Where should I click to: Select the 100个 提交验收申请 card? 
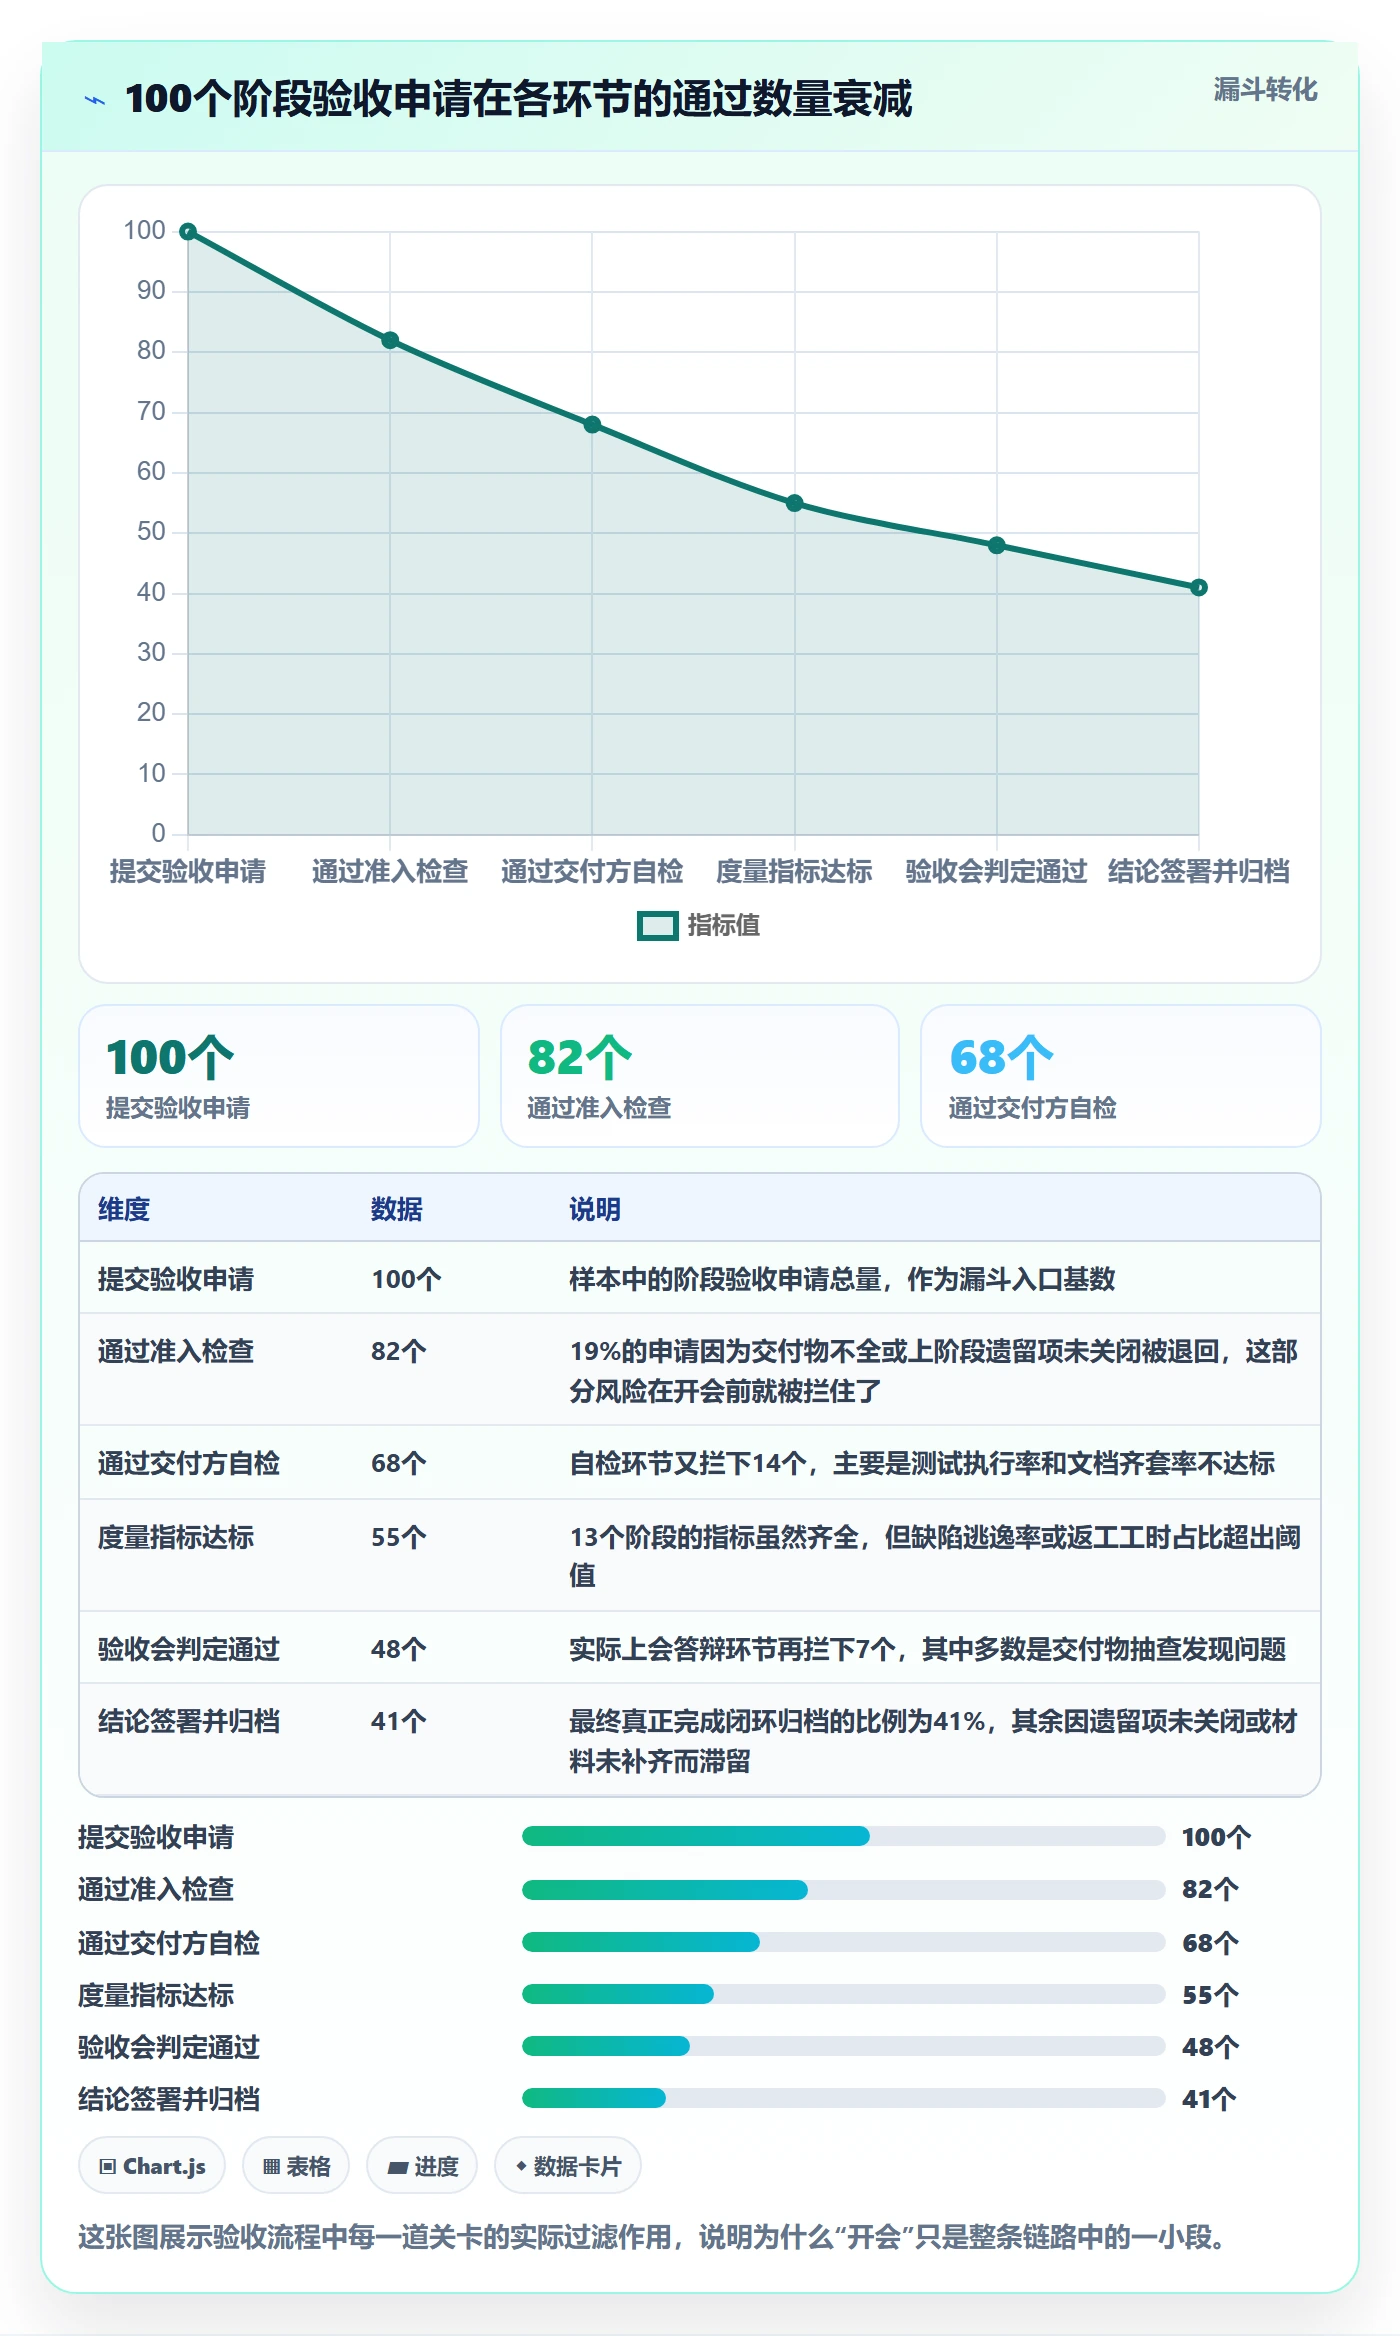279,1076
